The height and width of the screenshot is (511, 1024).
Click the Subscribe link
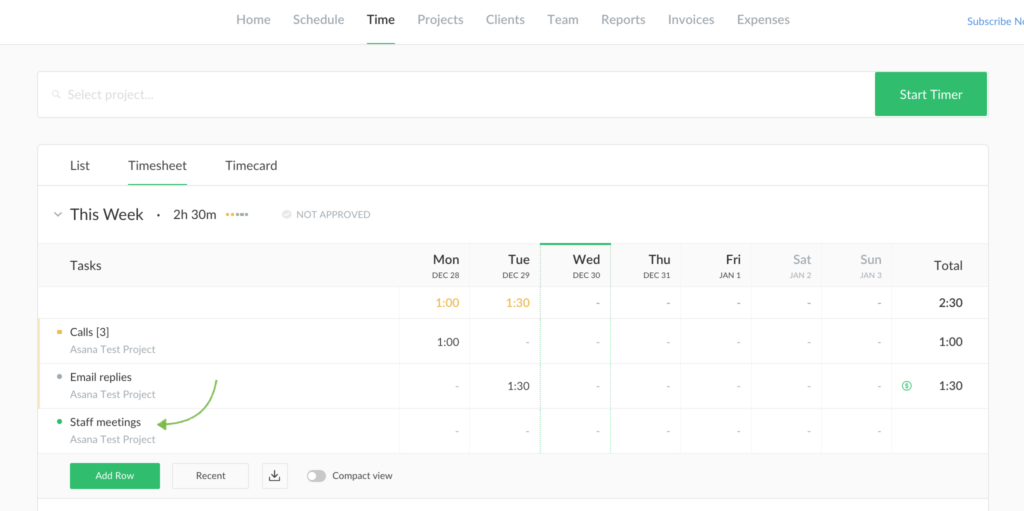995,22
